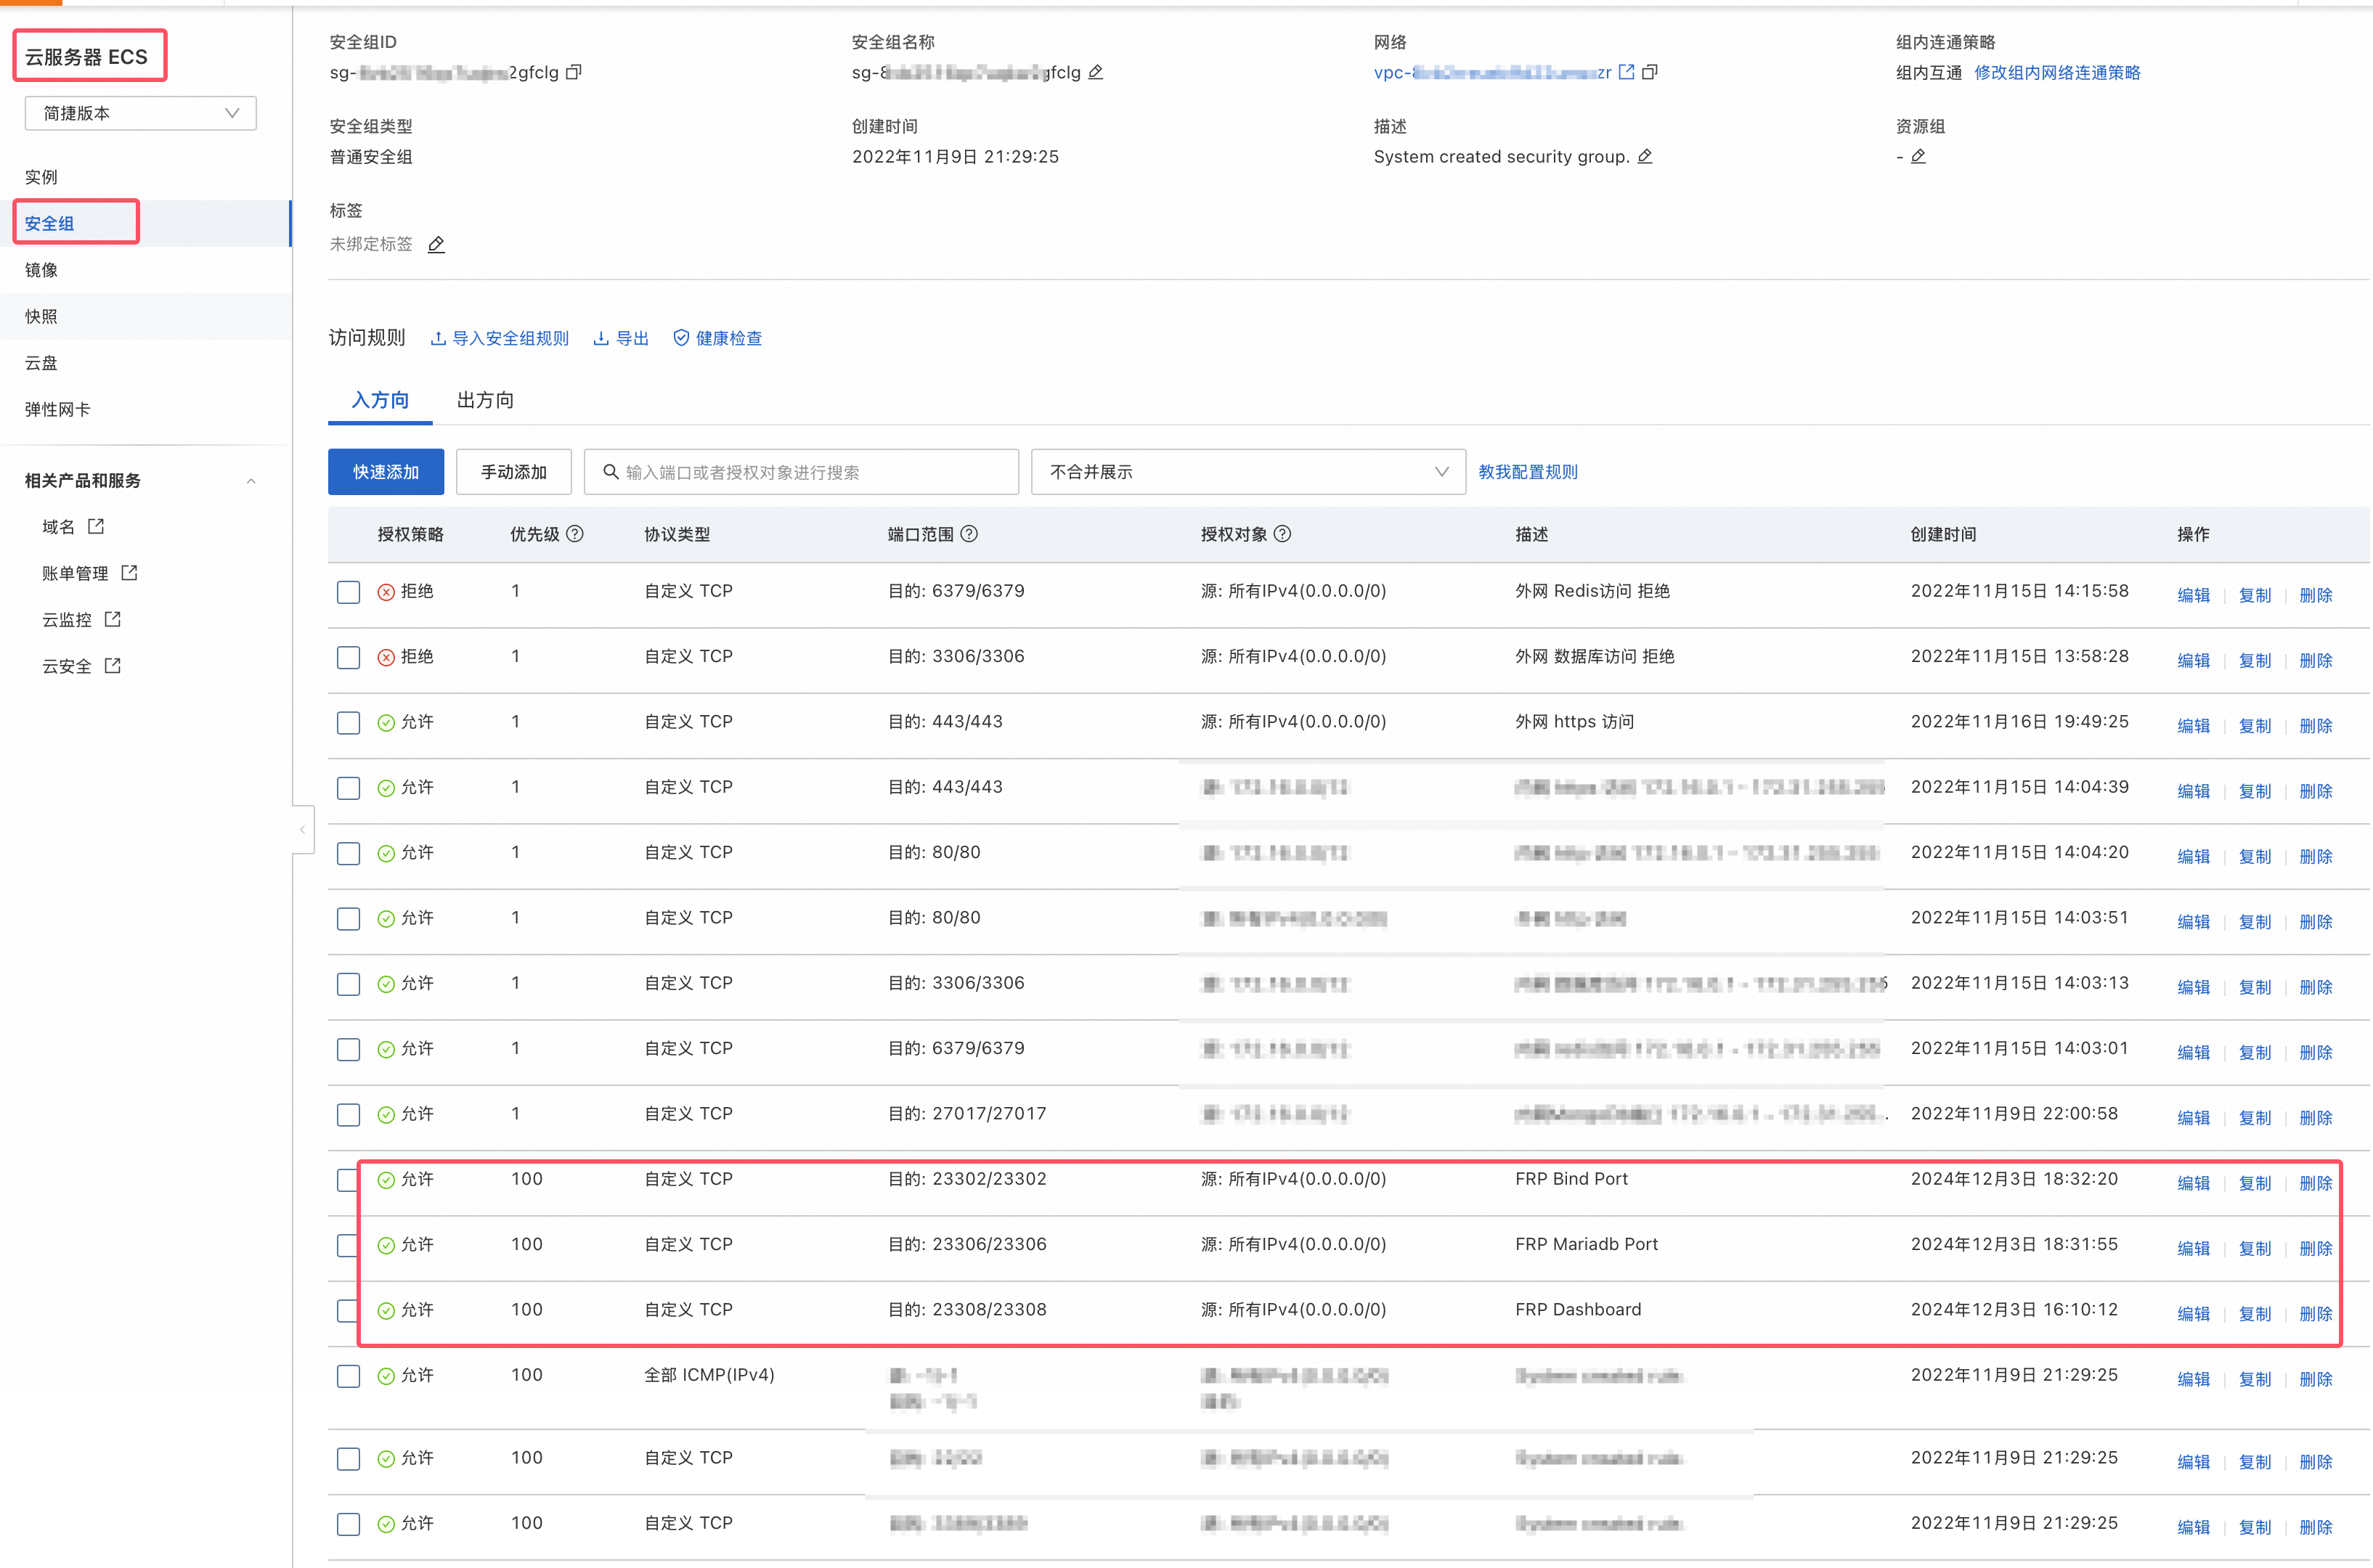This screenshot has height=1568, width=2373.
Task: Open 云安全 external link icon
Action: click(113, 666)
